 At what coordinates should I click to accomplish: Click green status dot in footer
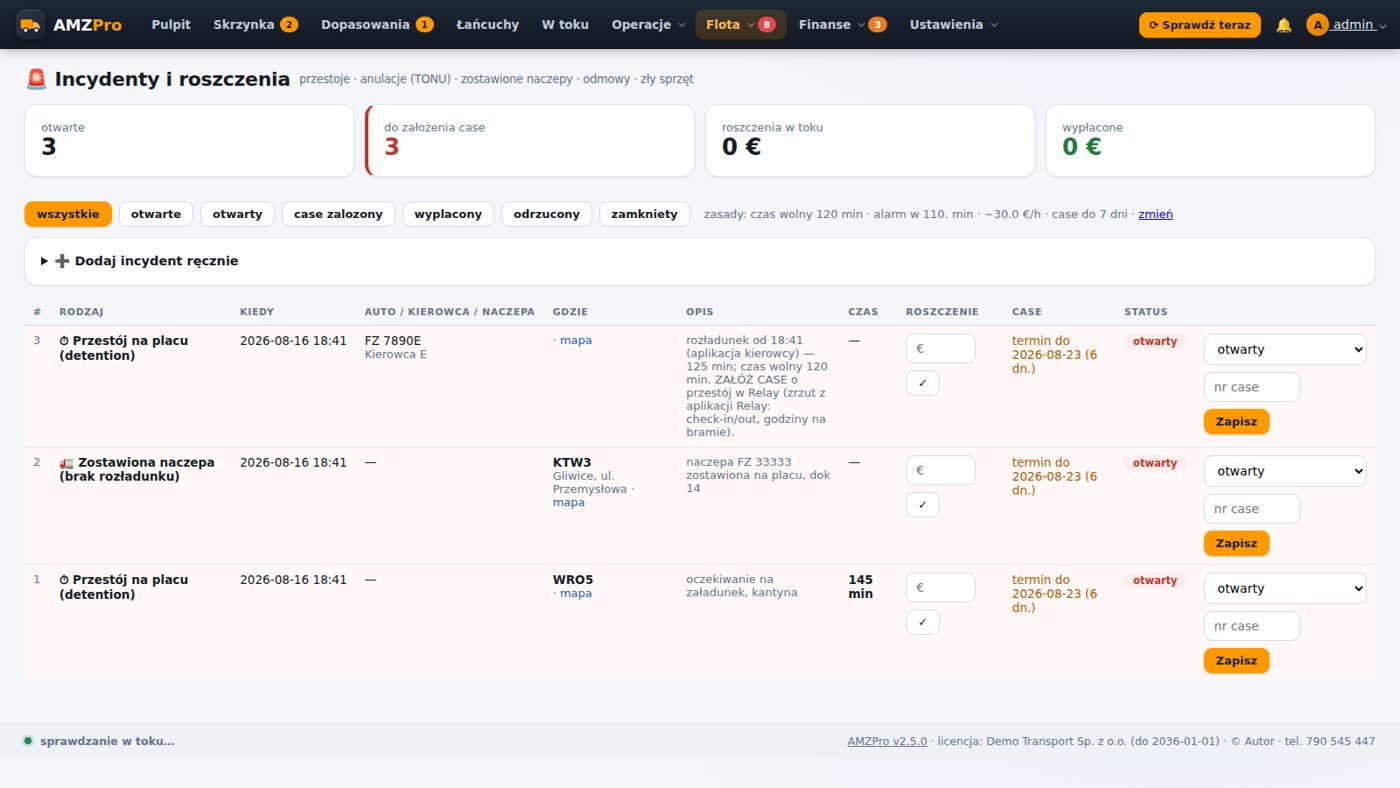click(x=28, y=741)
